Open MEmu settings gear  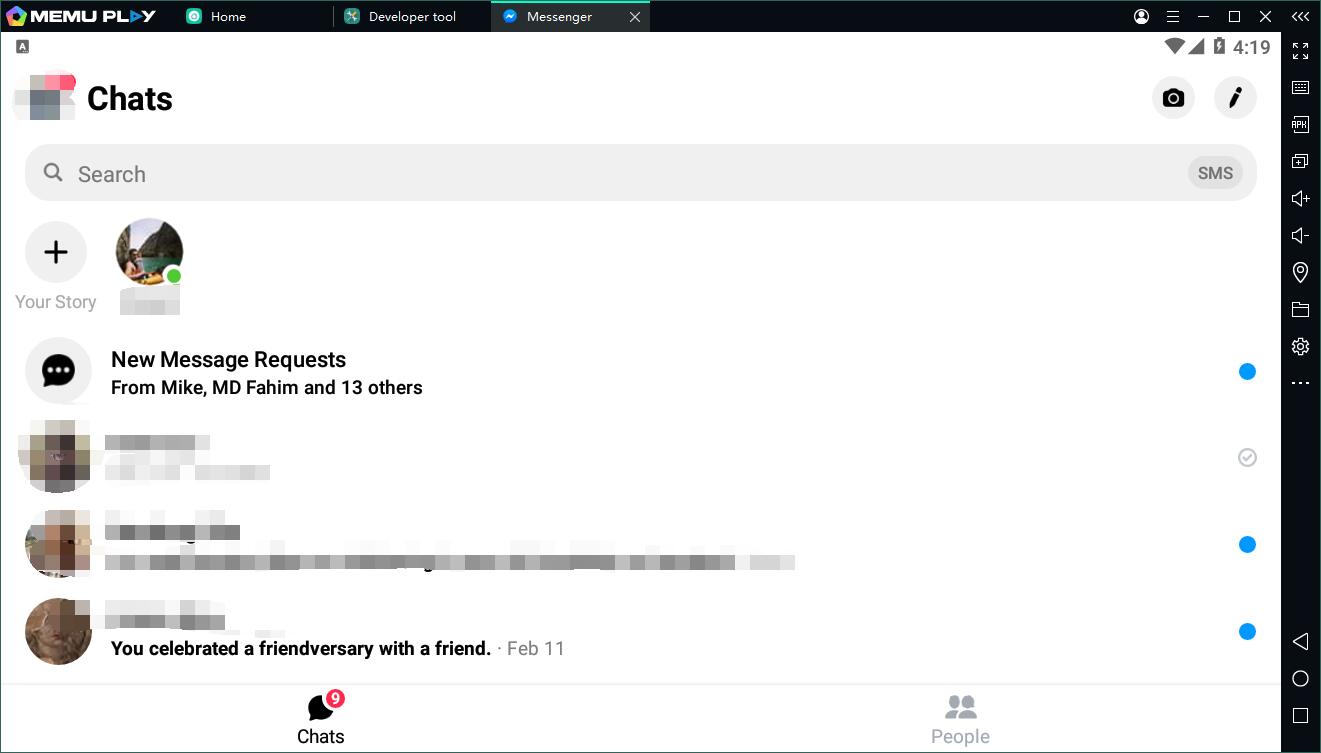1300,346
